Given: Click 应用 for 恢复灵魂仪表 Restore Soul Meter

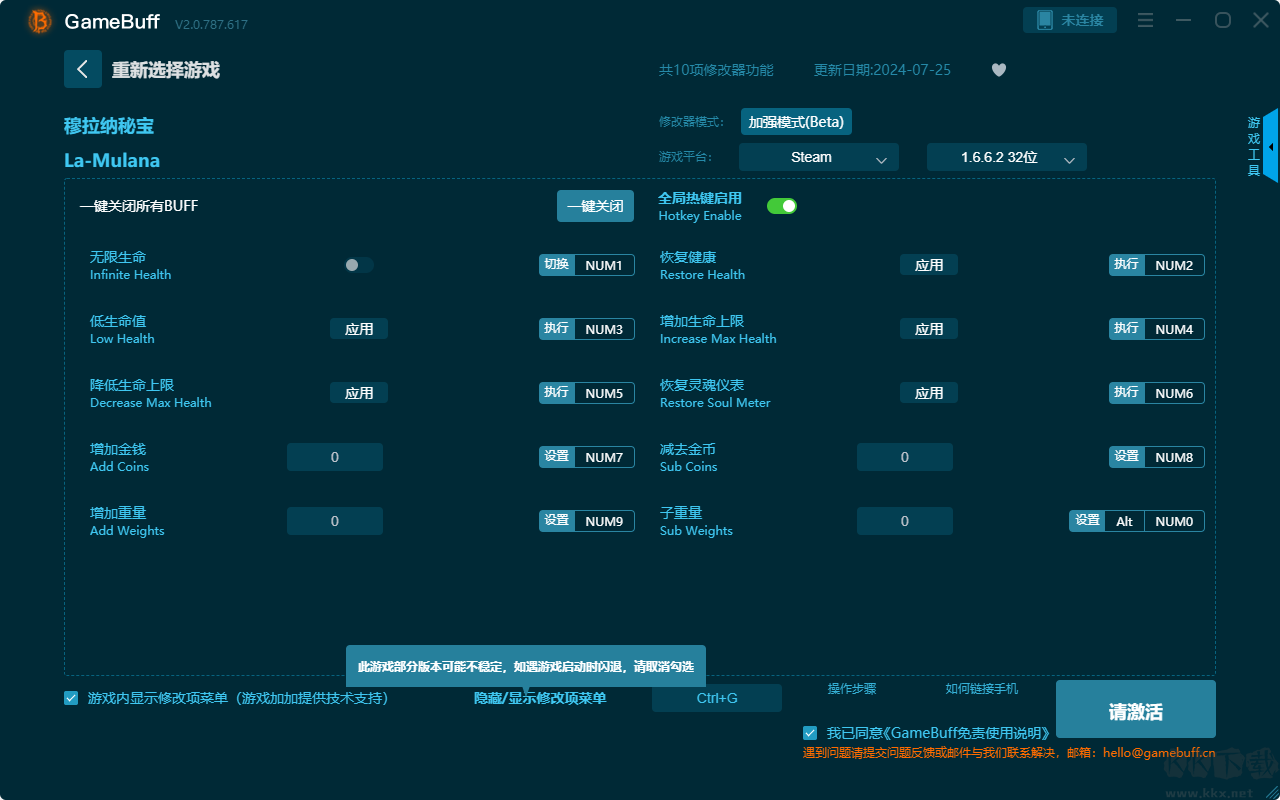Looking at the screenshot, I should click(x=929, y=393).
